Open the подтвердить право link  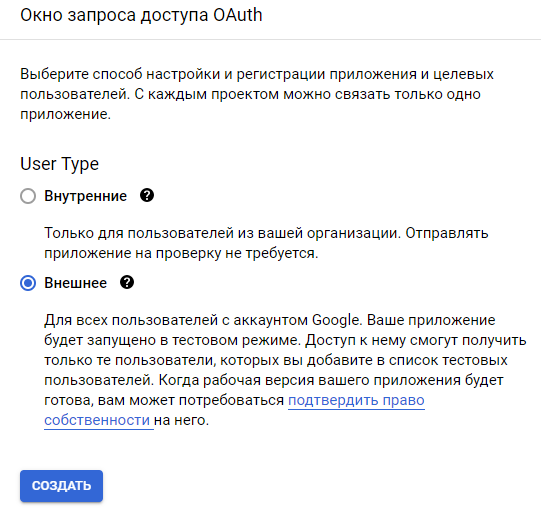pos(356,400)
